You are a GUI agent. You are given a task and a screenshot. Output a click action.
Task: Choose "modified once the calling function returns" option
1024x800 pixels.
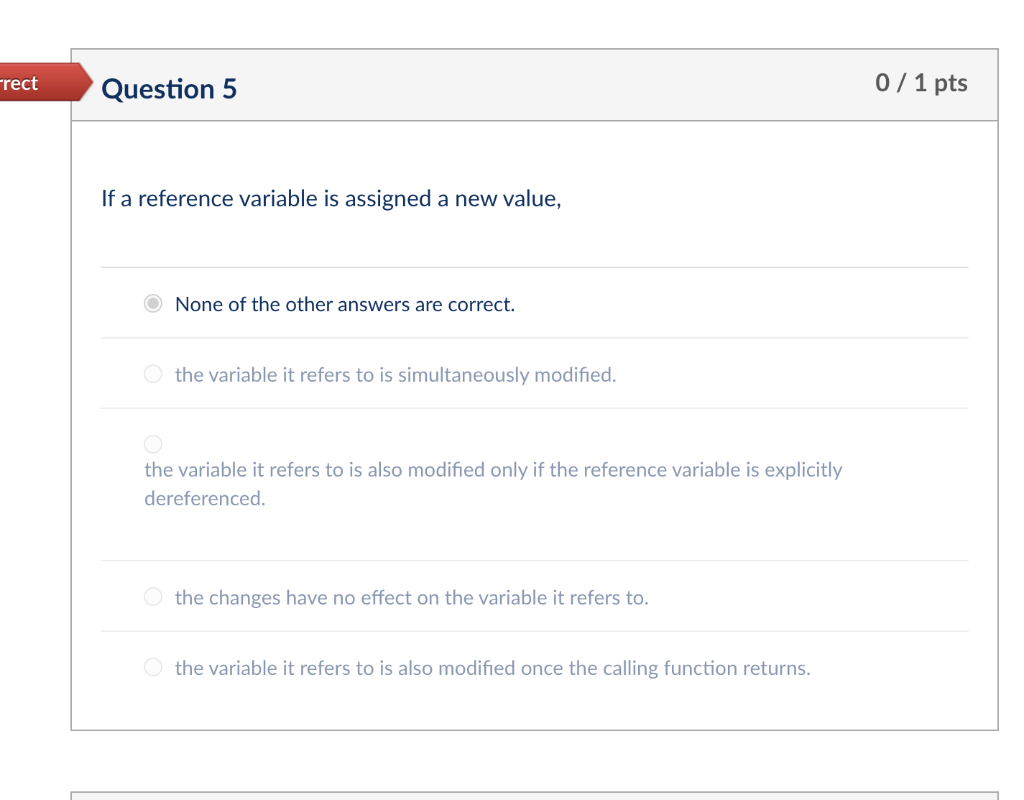(x=491, y=668)
